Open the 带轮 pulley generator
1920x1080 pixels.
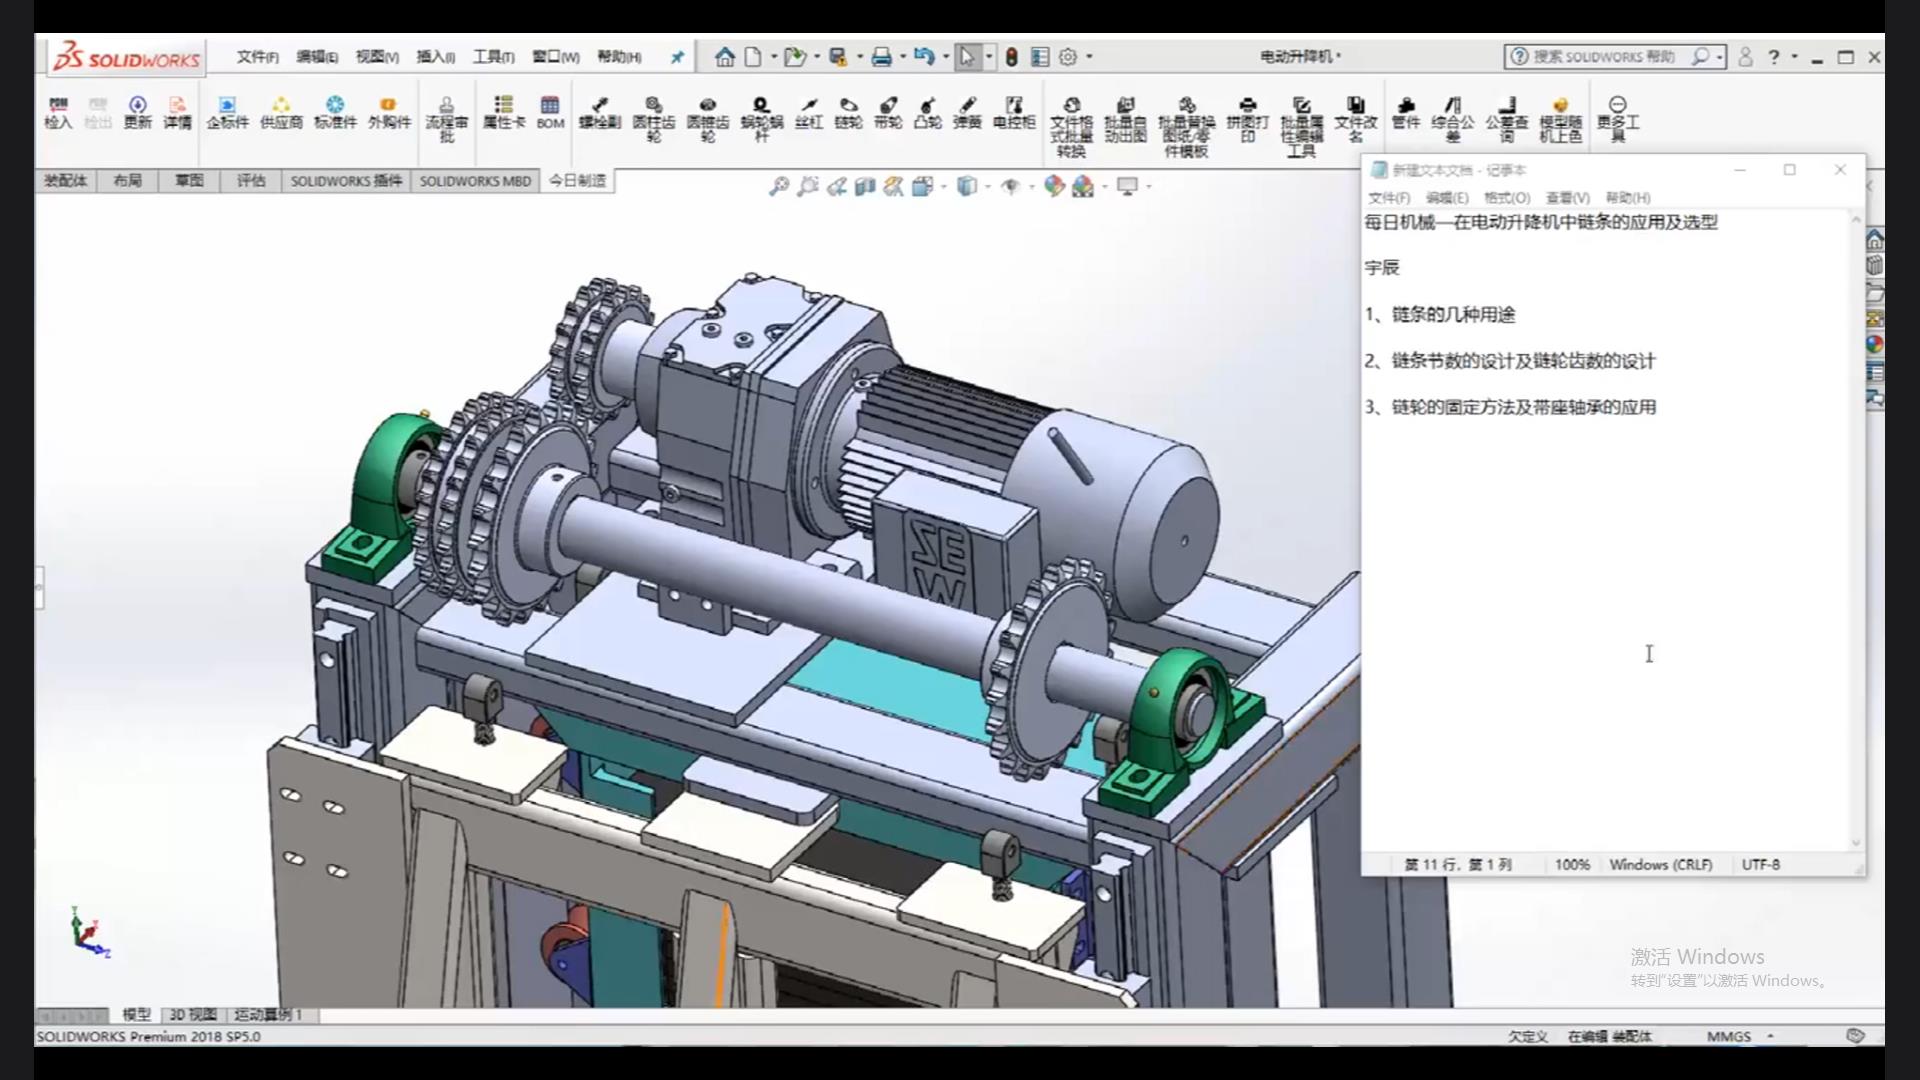click(888, 113)
